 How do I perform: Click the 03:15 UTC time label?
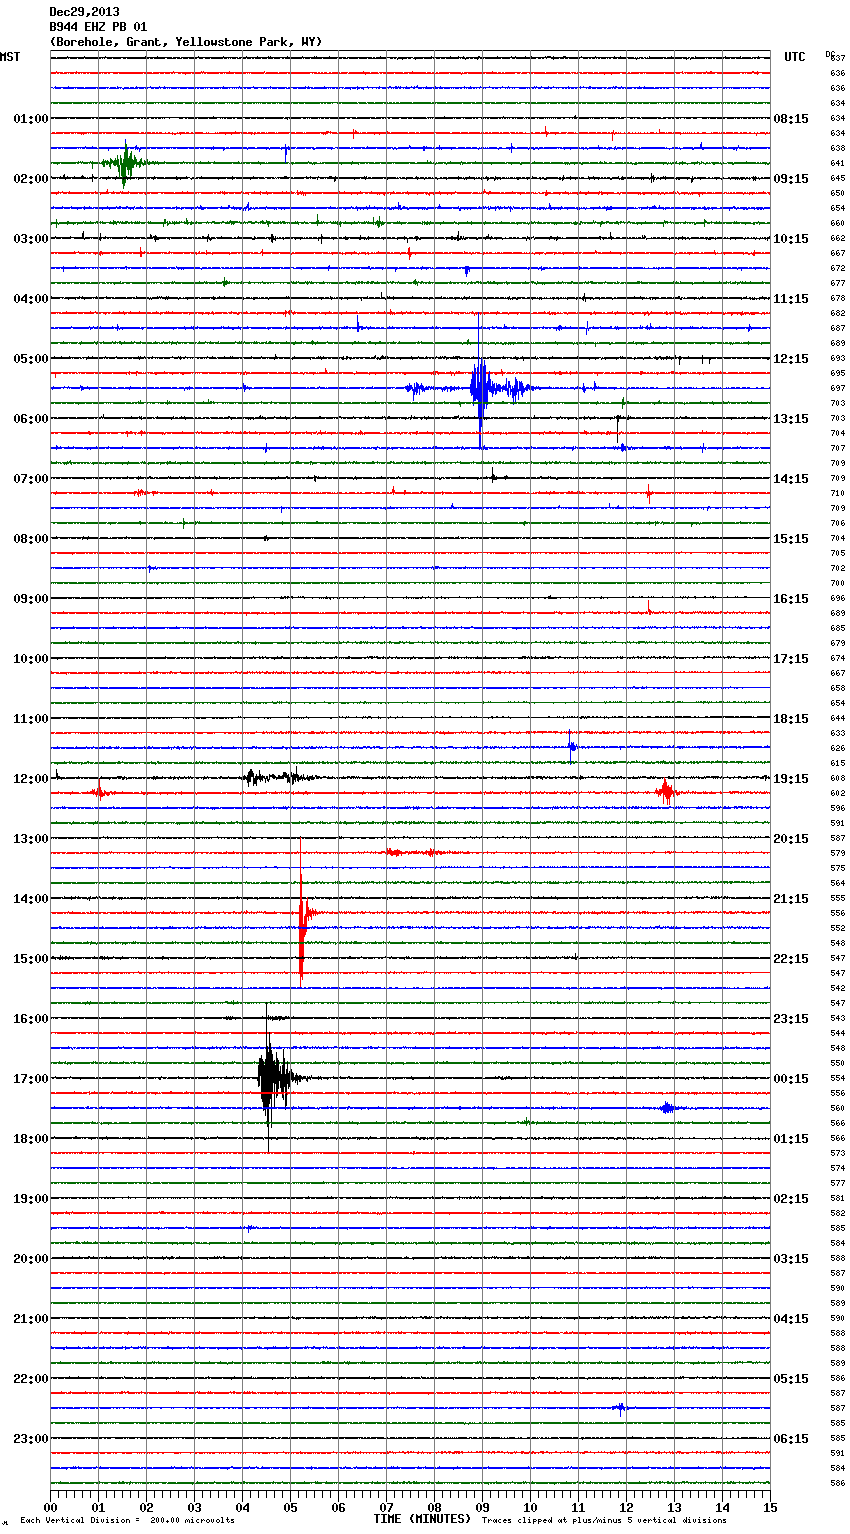click(x=791, y=1259)
